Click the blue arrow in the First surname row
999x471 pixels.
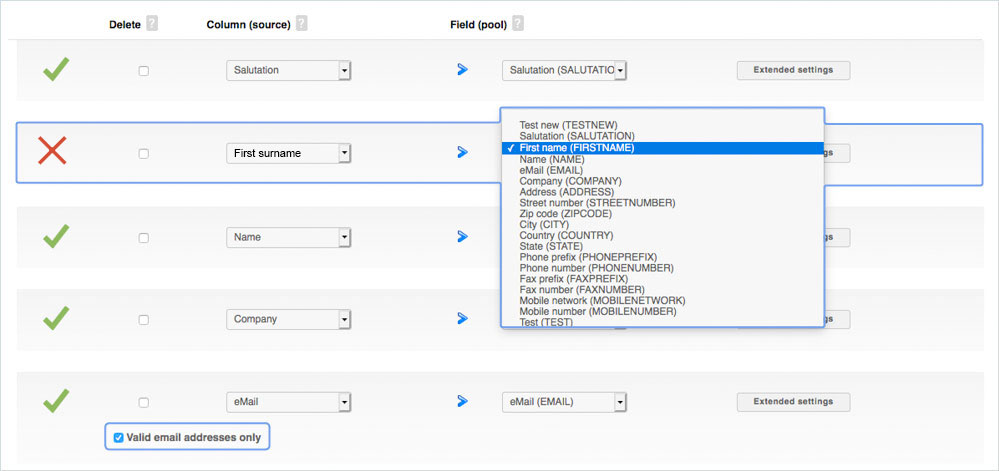pos(462,153)
